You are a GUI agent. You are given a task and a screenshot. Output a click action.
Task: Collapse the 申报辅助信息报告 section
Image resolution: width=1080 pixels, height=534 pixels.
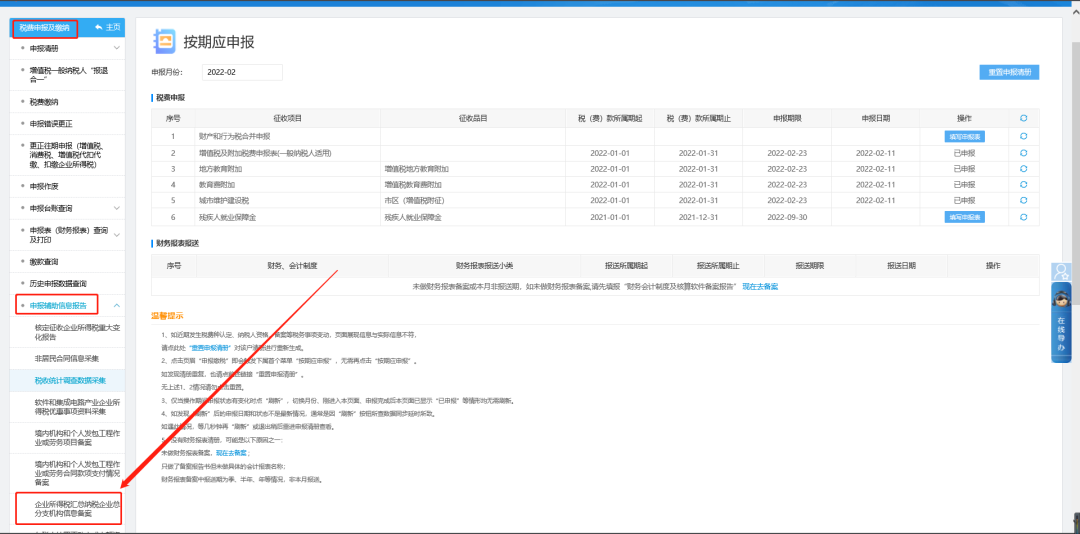click(116, 305)
